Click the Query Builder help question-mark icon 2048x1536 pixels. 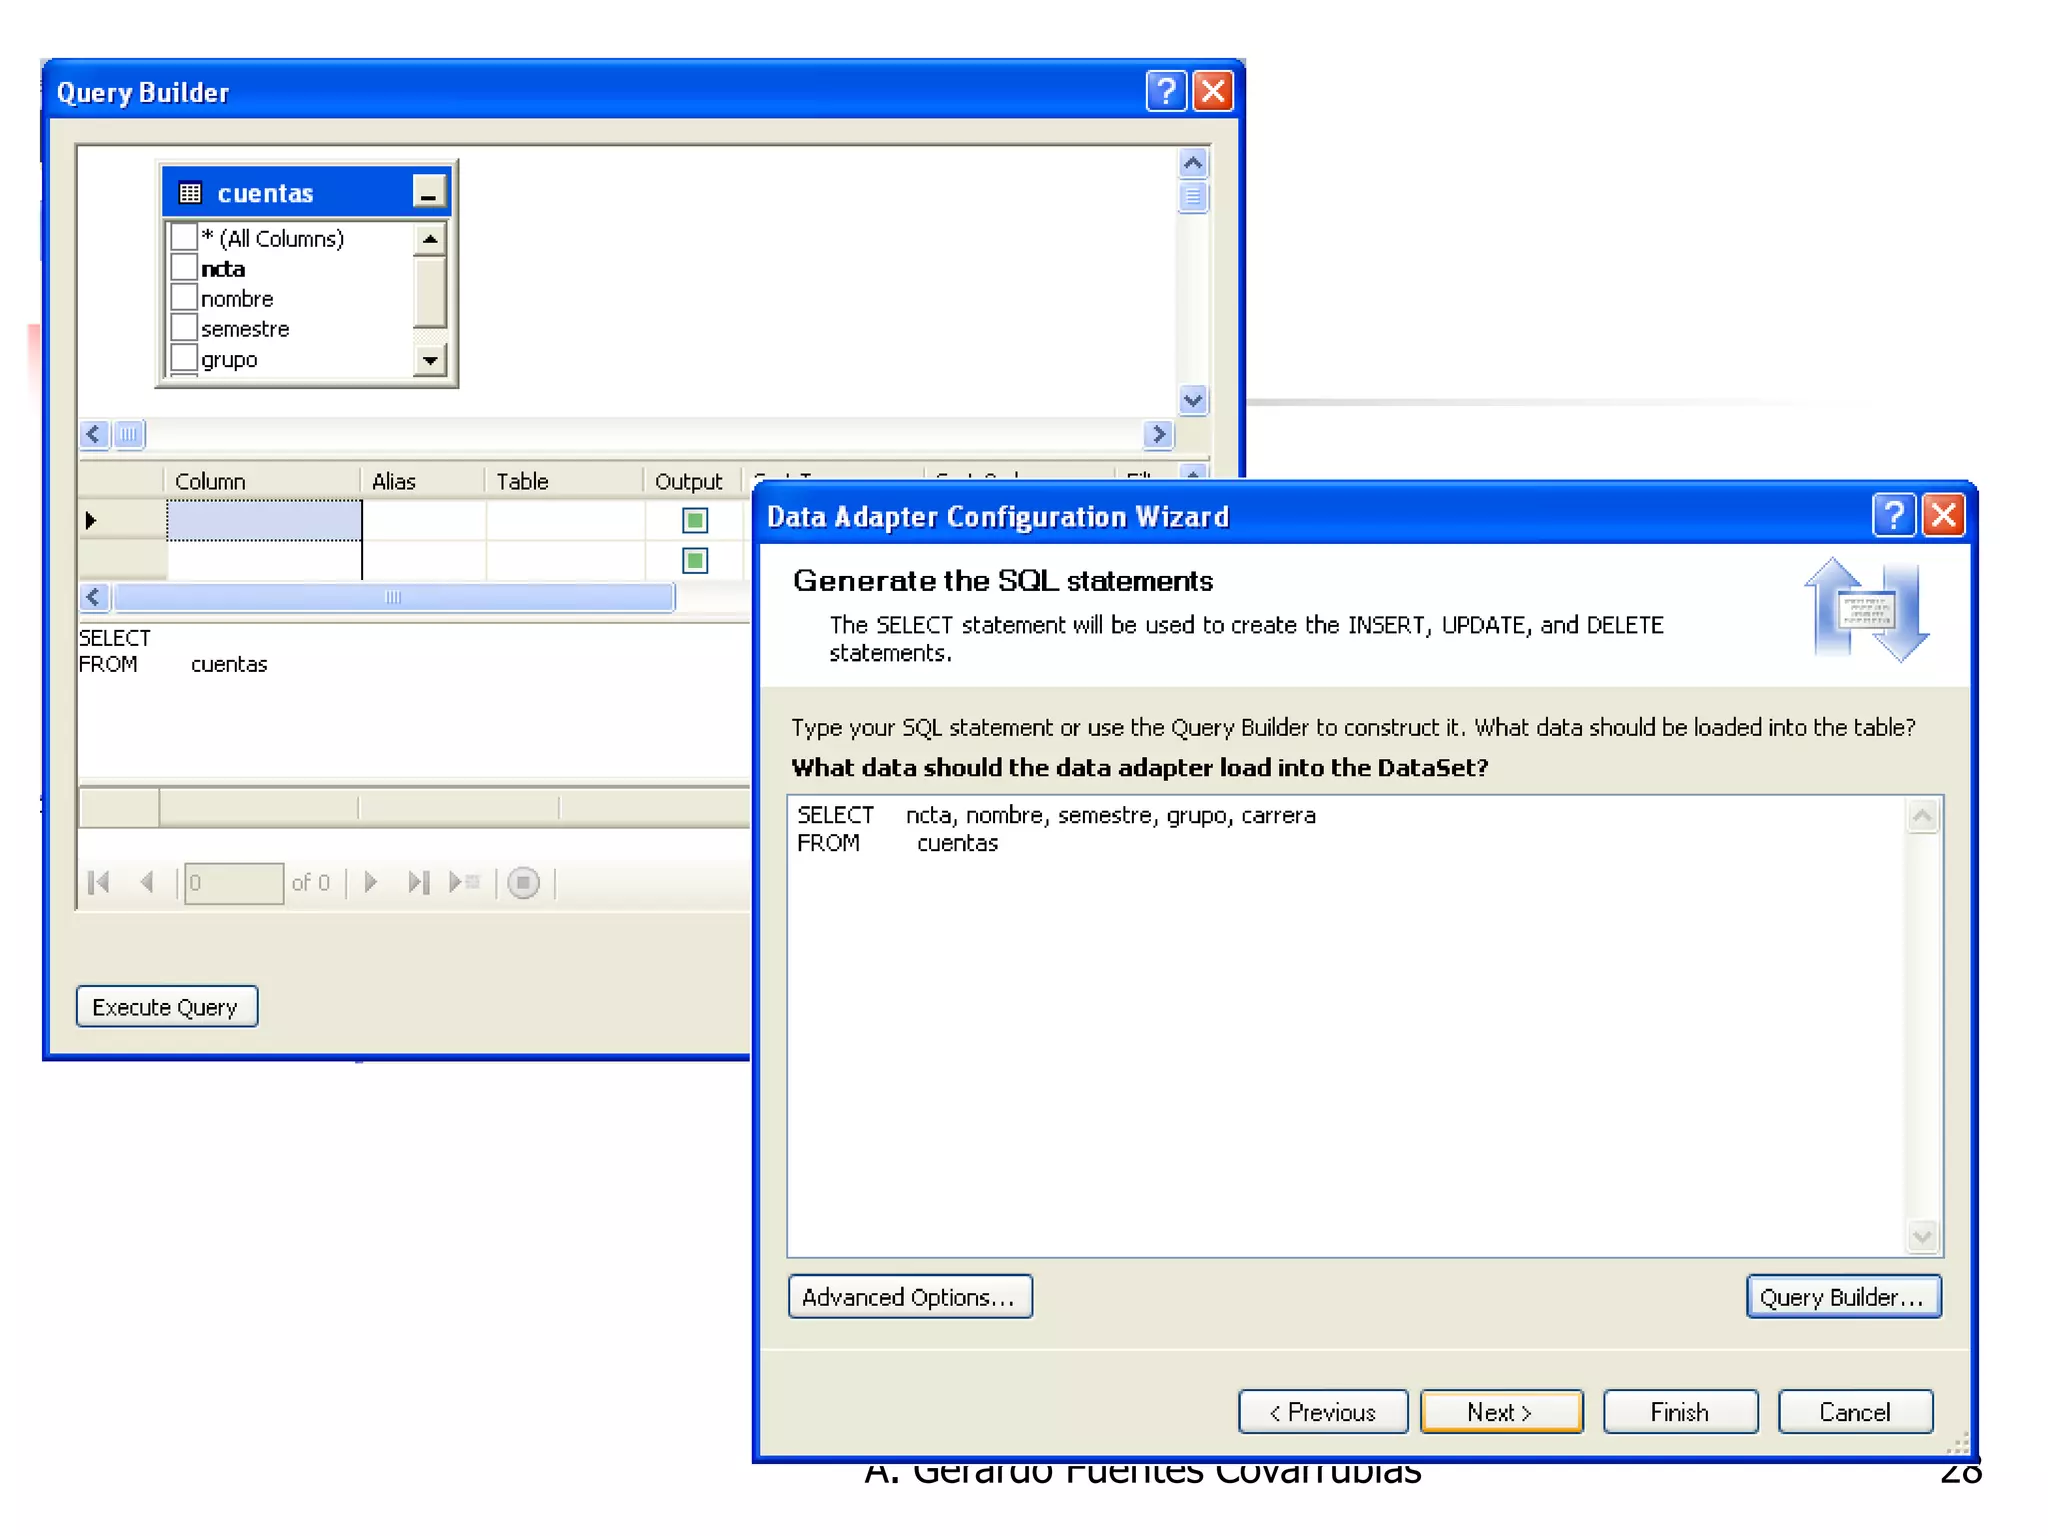click(x=1165, y=92)
